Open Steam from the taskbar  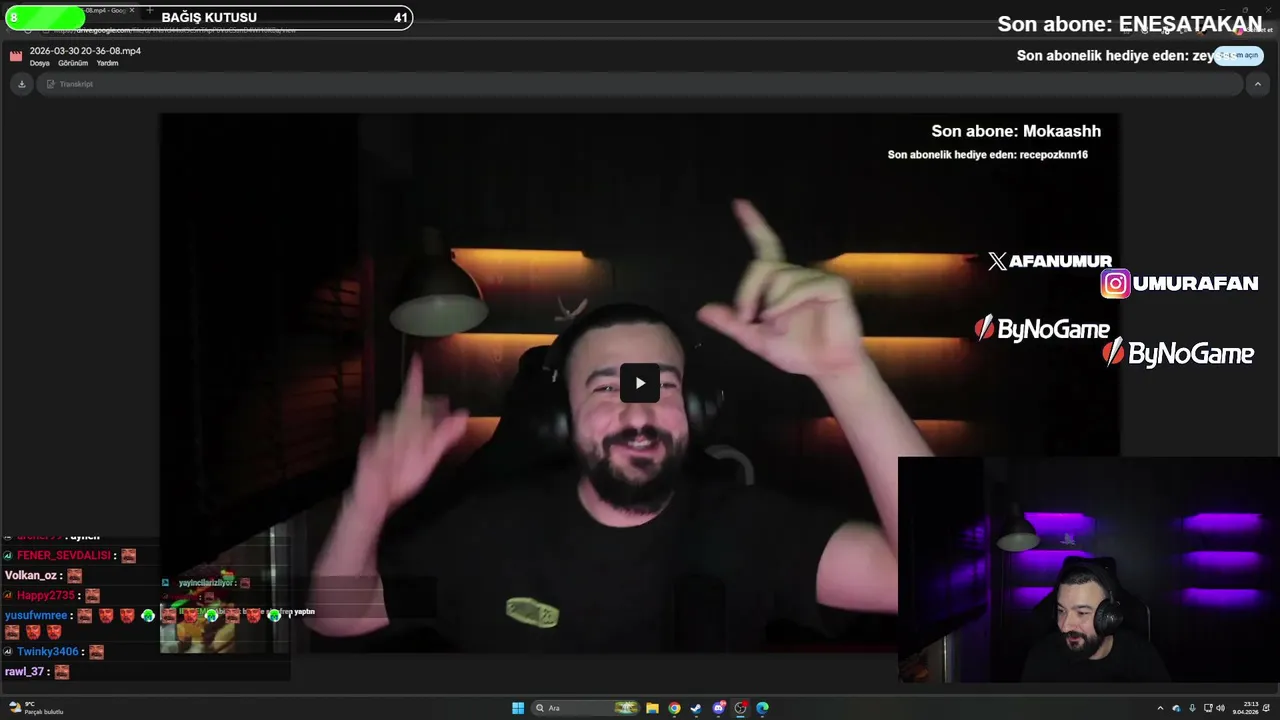(696, 708)
